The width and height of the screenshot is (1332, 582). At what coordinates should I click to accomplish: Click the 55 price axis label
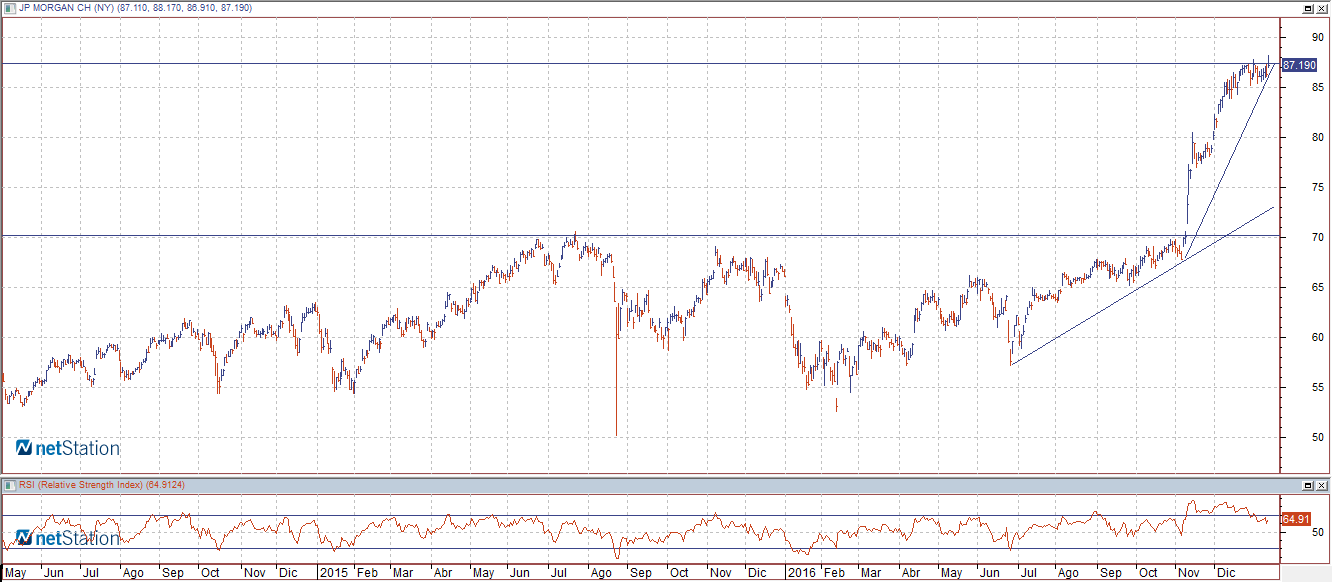[x=1318, y=387]
